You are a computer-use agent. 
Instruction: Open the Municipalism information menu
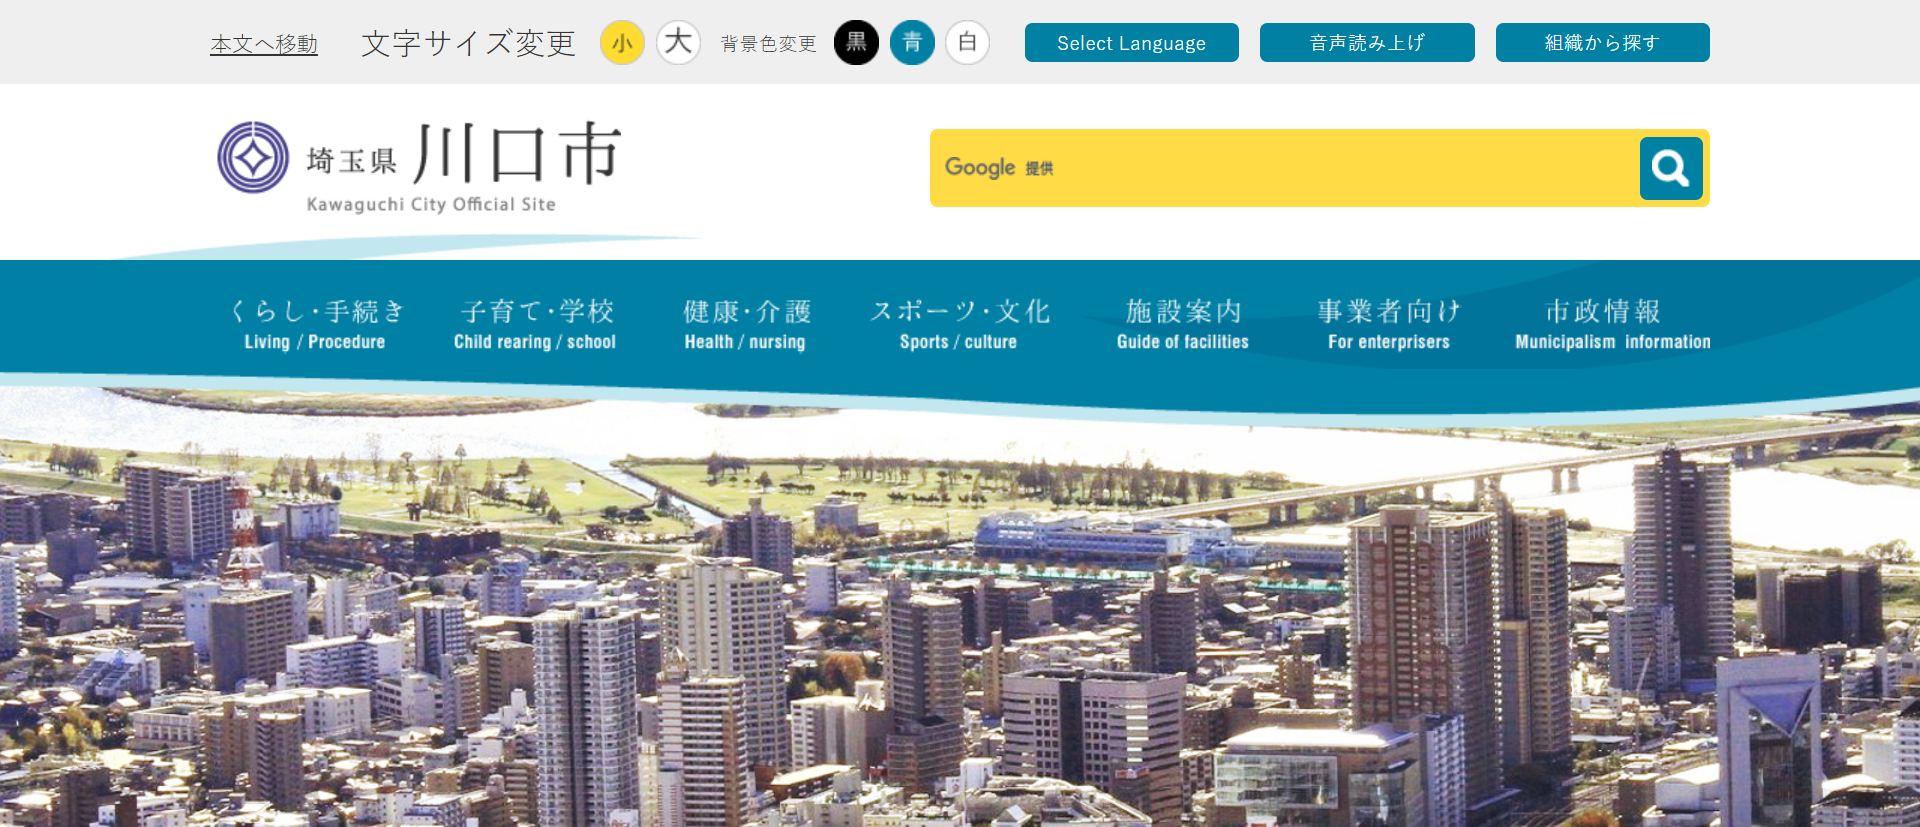point(1612,324)
